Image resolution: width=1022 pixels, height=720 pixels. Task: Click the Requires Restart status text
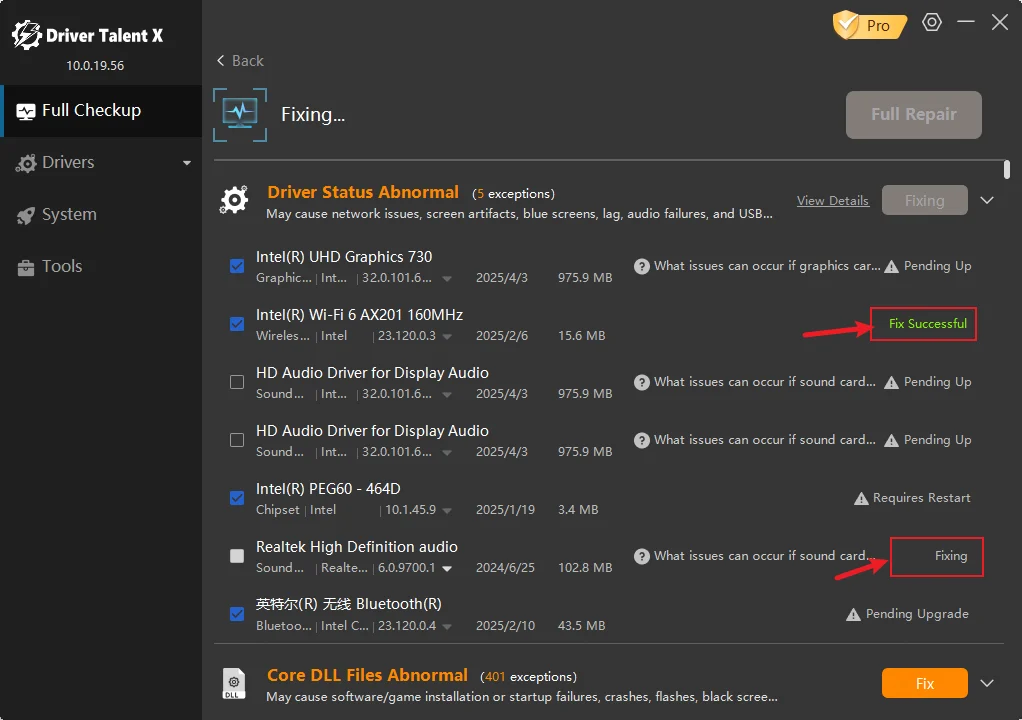coord(922,498)
